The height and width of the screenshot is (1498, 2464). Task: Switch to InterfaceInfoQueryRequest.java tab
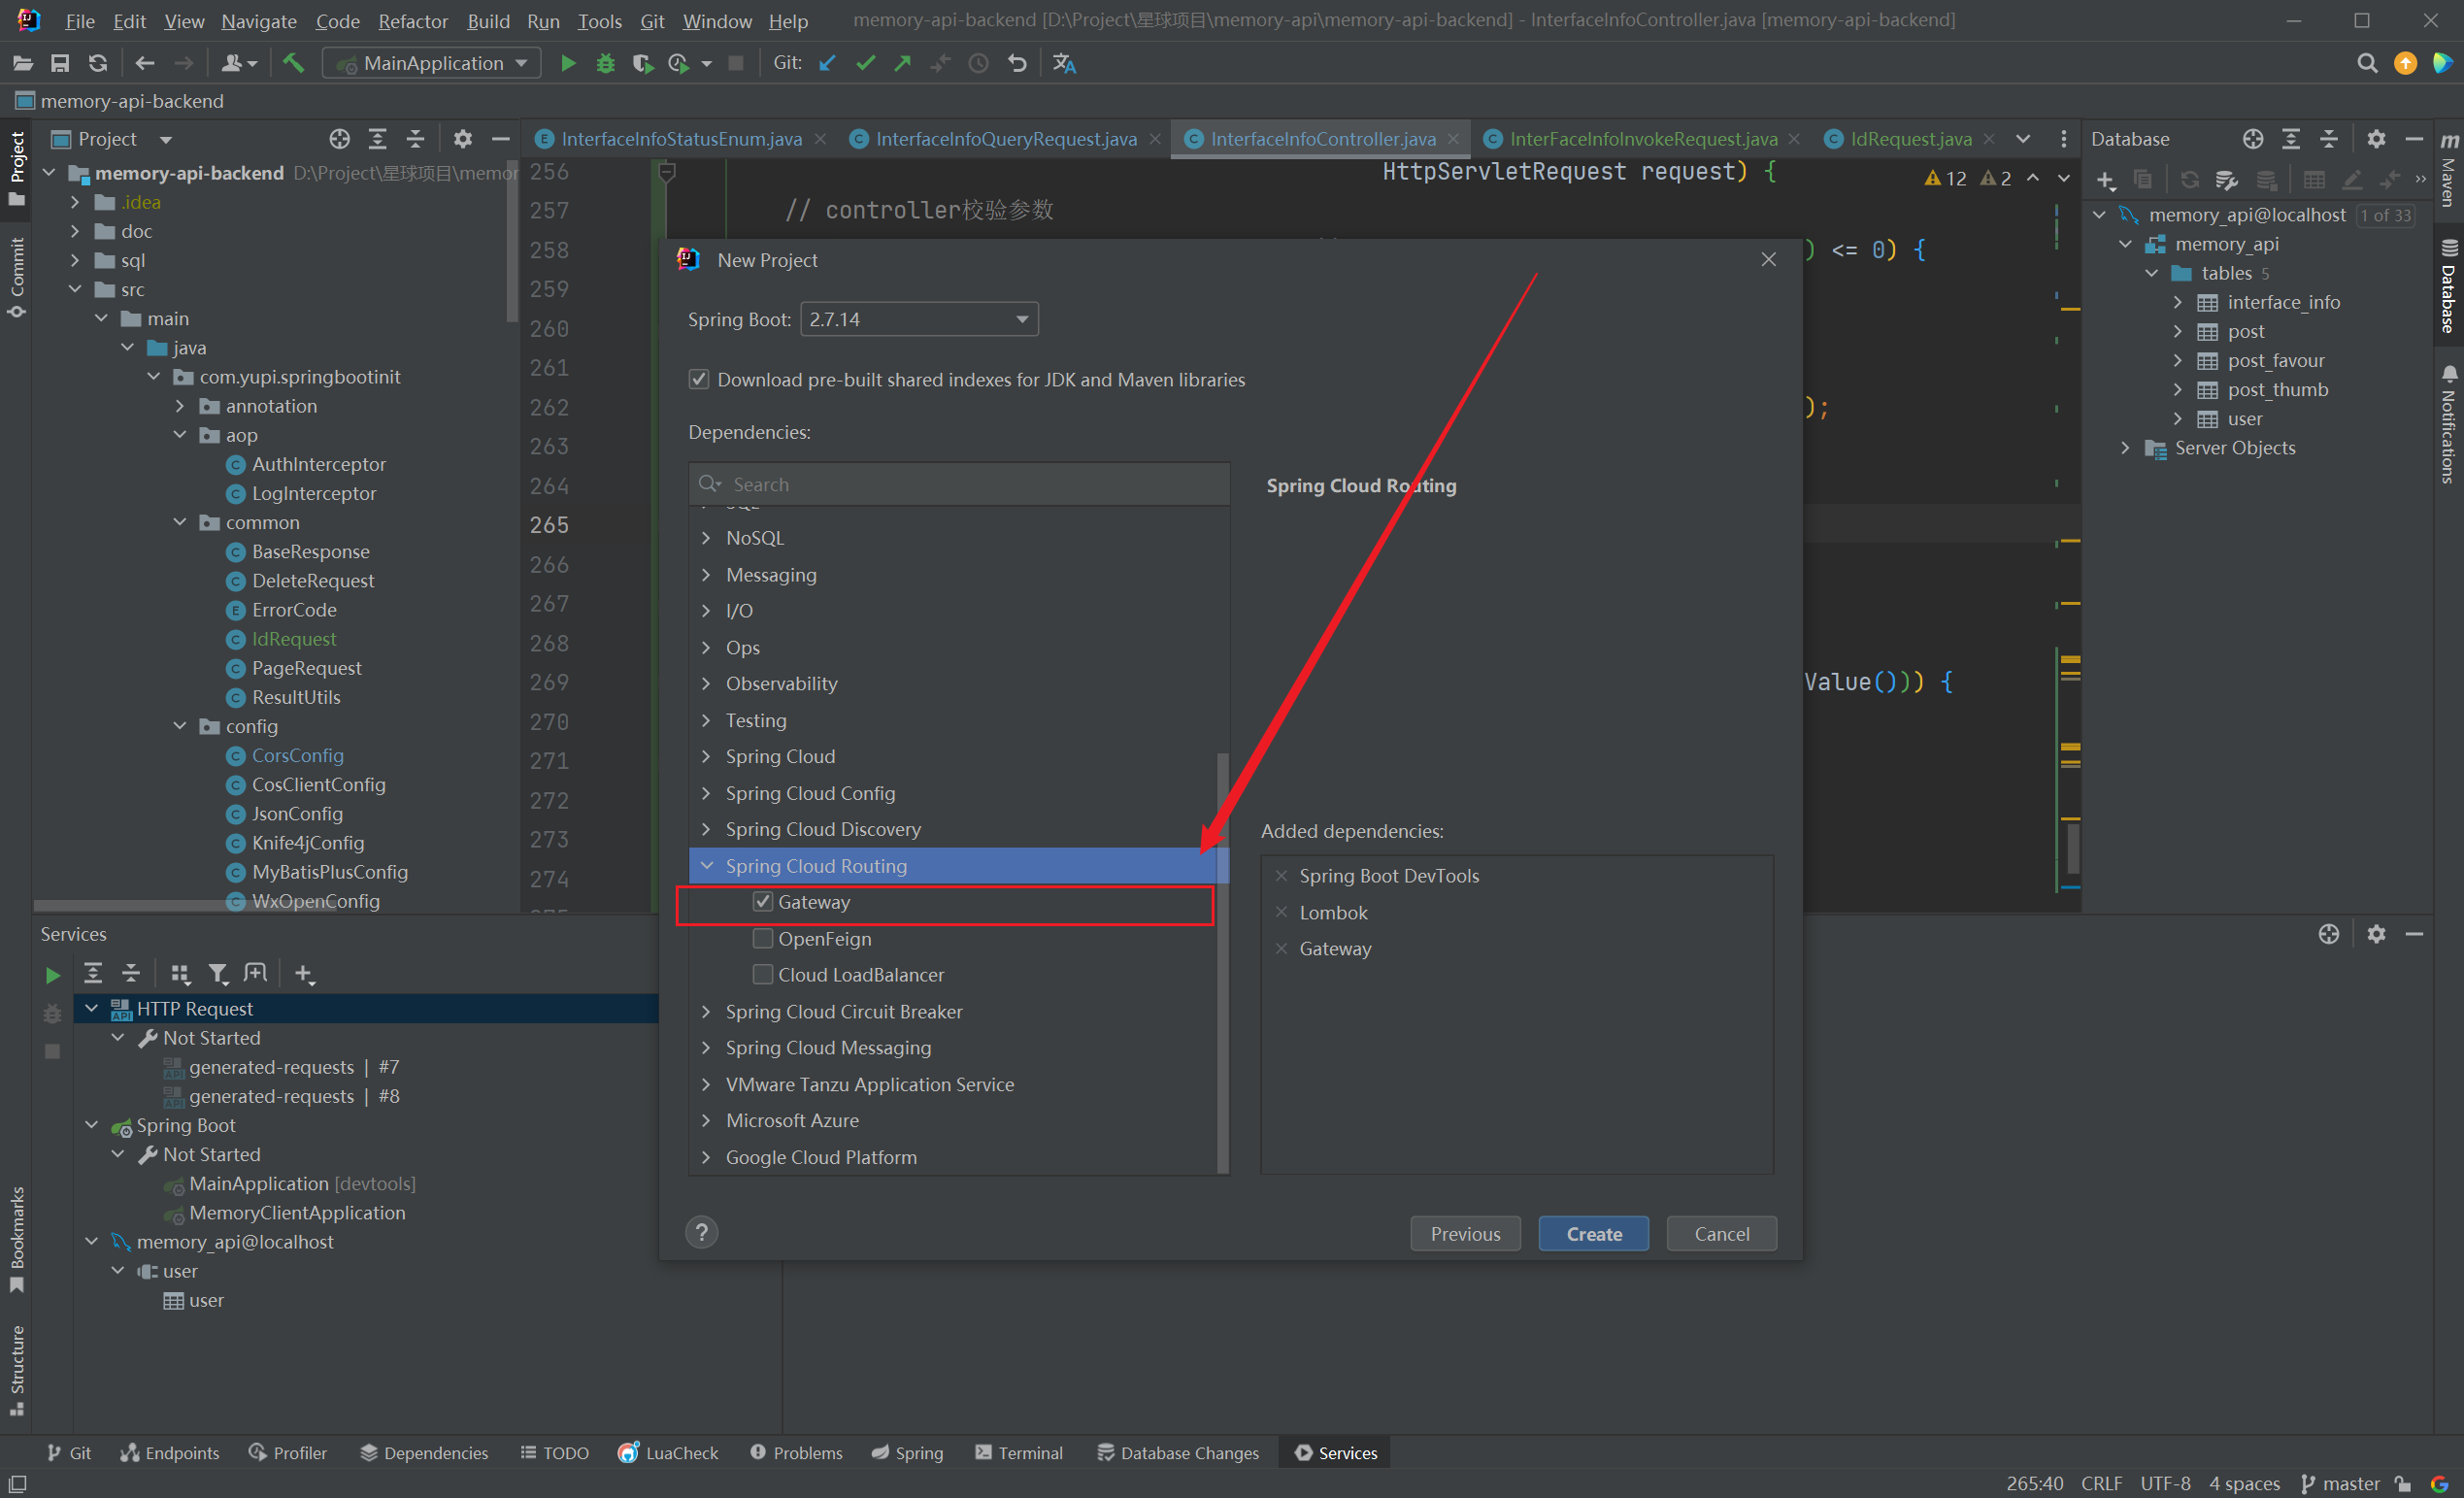click(x=1005, y=139)
